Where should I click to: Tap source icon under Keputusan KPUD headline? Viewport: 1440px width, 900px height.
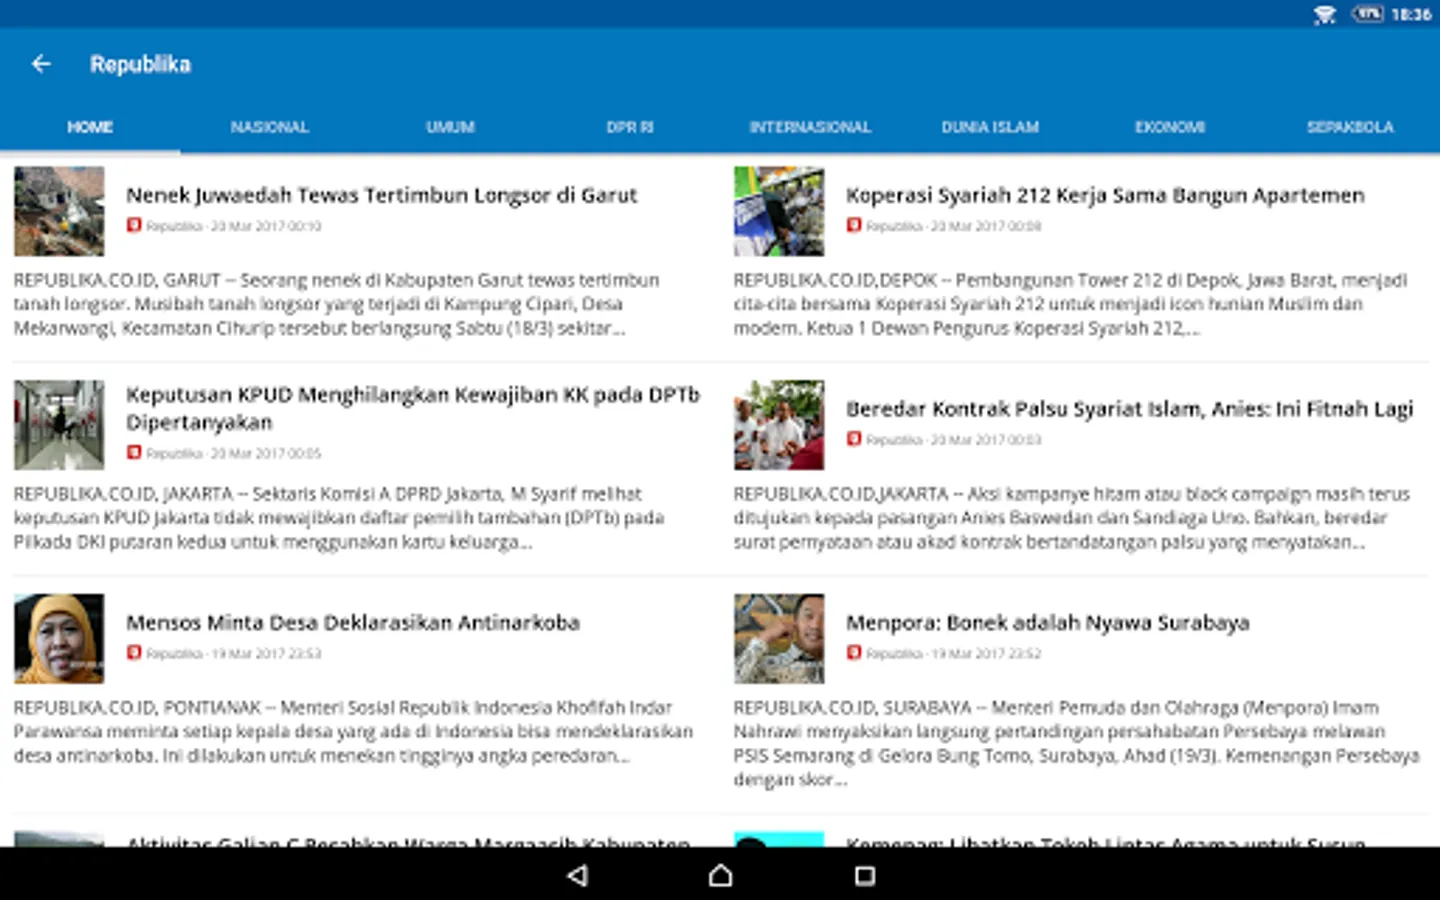coord(134,452)
